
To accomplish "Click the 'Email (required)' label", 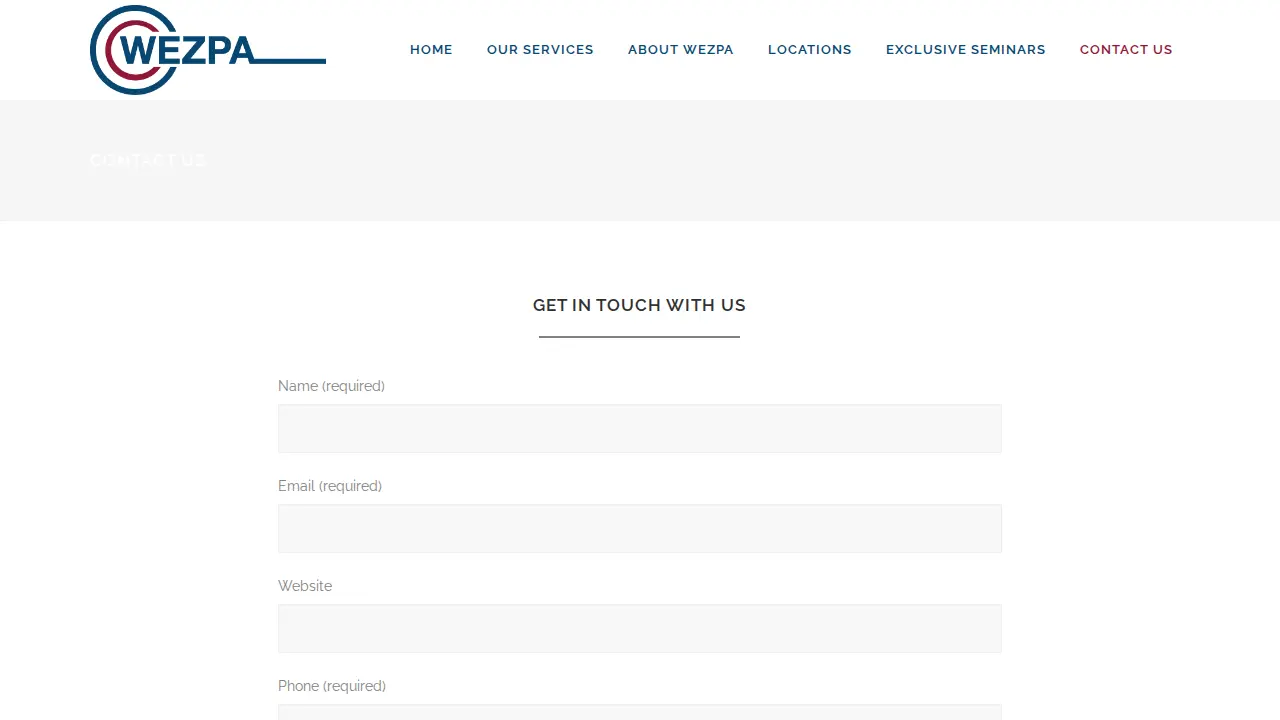I will (330, 486).
